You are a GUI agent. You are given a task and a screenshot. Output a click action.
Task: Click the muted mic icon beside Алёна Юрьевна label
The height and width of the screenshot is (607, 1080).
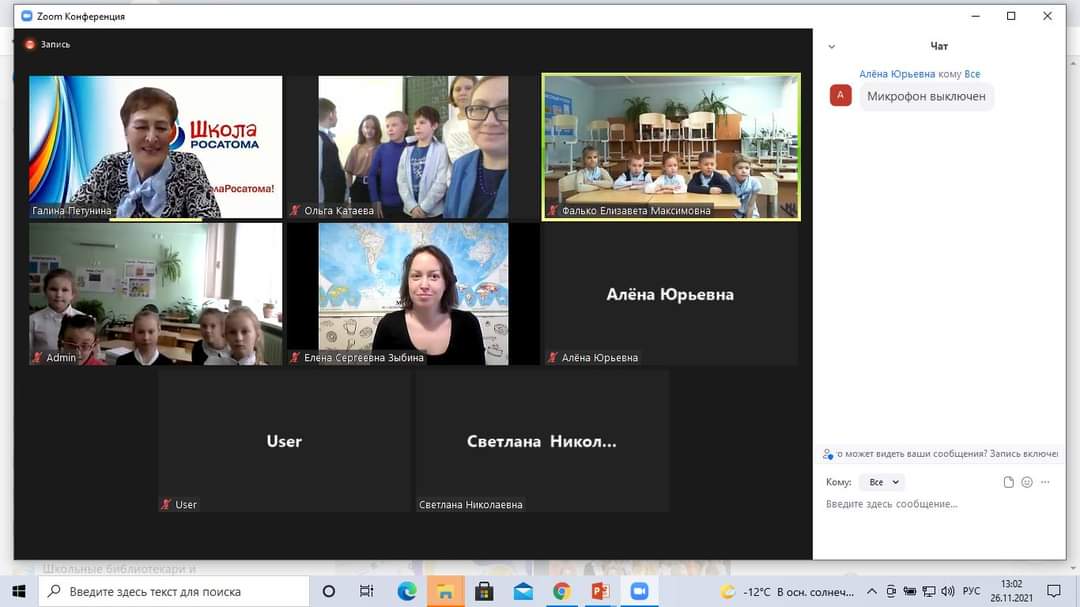click(552, 358)
